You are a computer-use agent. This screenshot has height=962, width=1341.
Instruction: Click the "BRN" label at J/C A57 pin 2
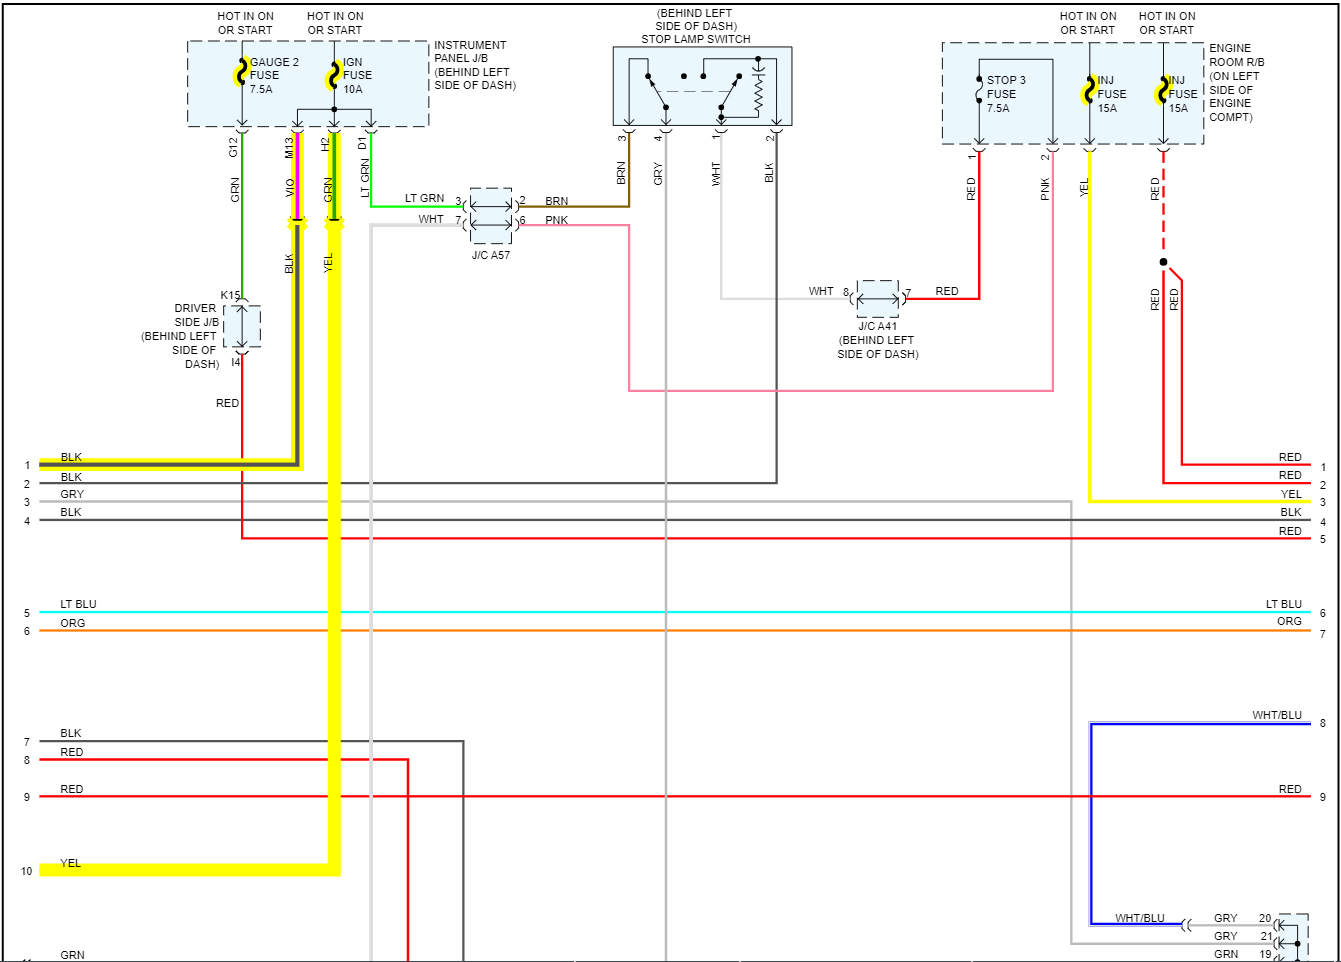click(557, 201)
